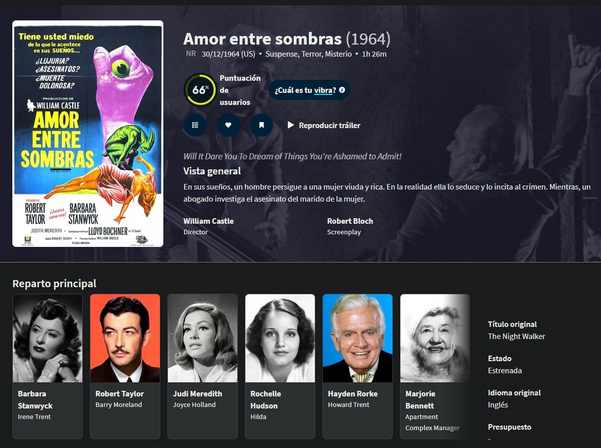Add movie to a list icon
601x448 pixels.
click(195, 125)
